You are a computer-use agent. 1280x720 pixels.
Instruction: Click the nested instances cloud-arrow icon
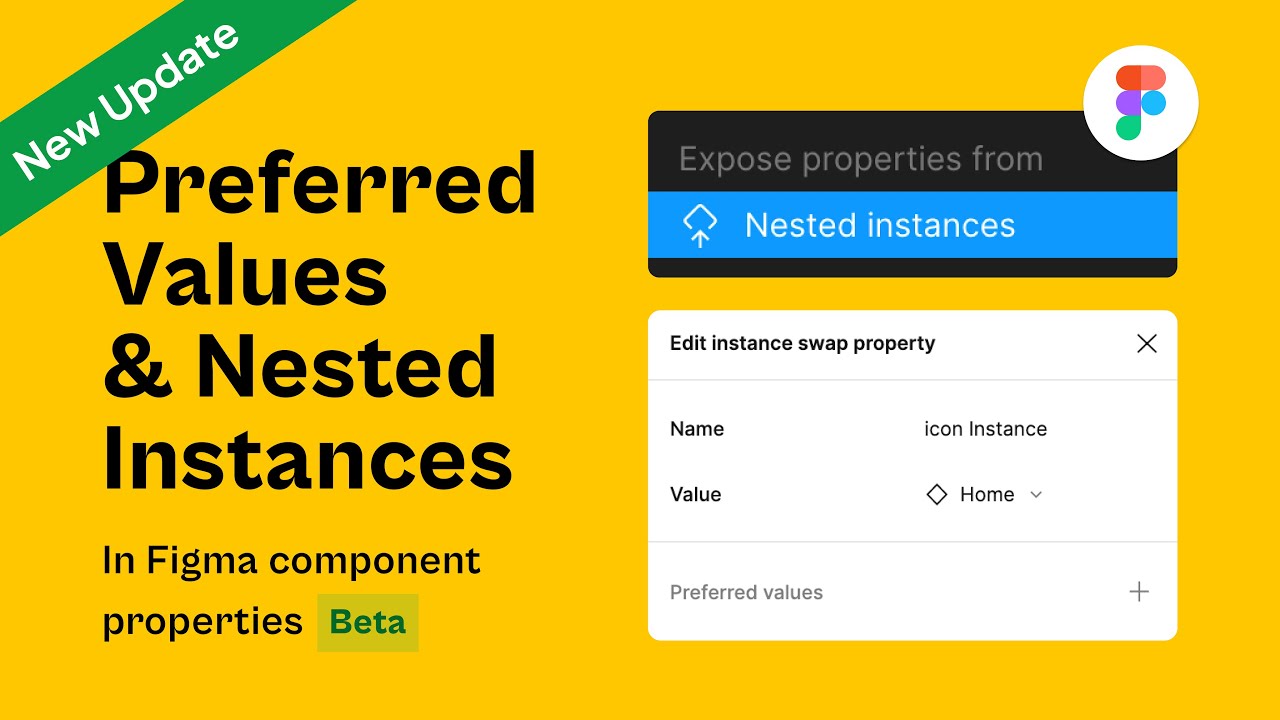pos(700,226)
